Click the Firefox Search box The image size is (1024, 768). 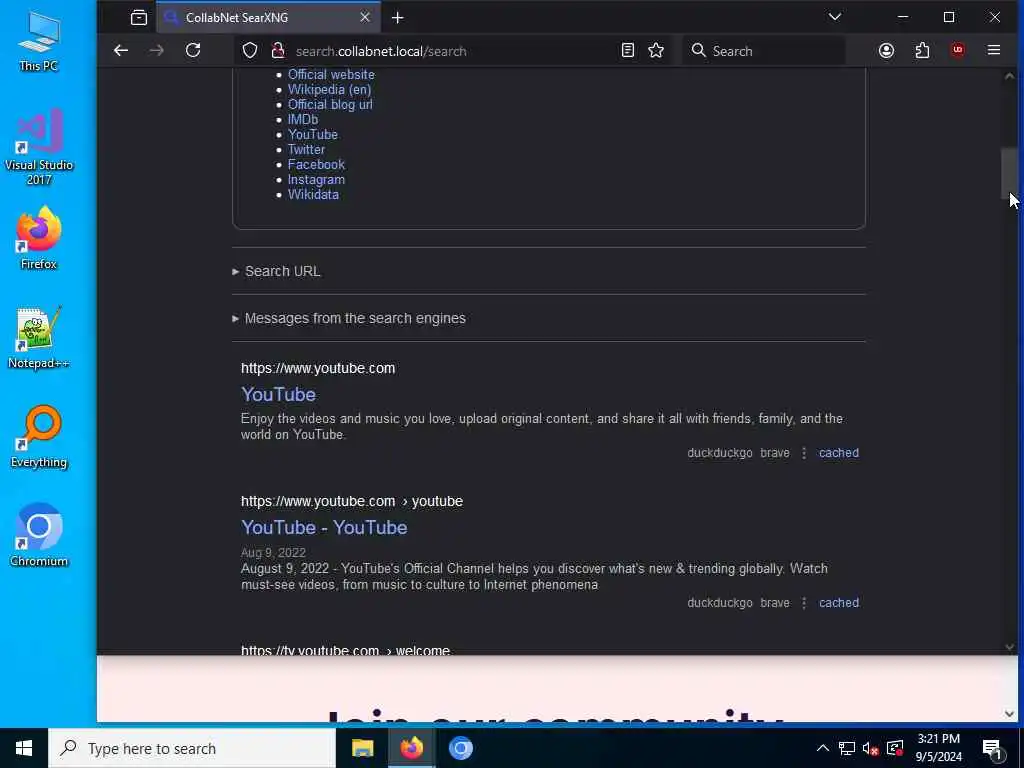point(764,51)
